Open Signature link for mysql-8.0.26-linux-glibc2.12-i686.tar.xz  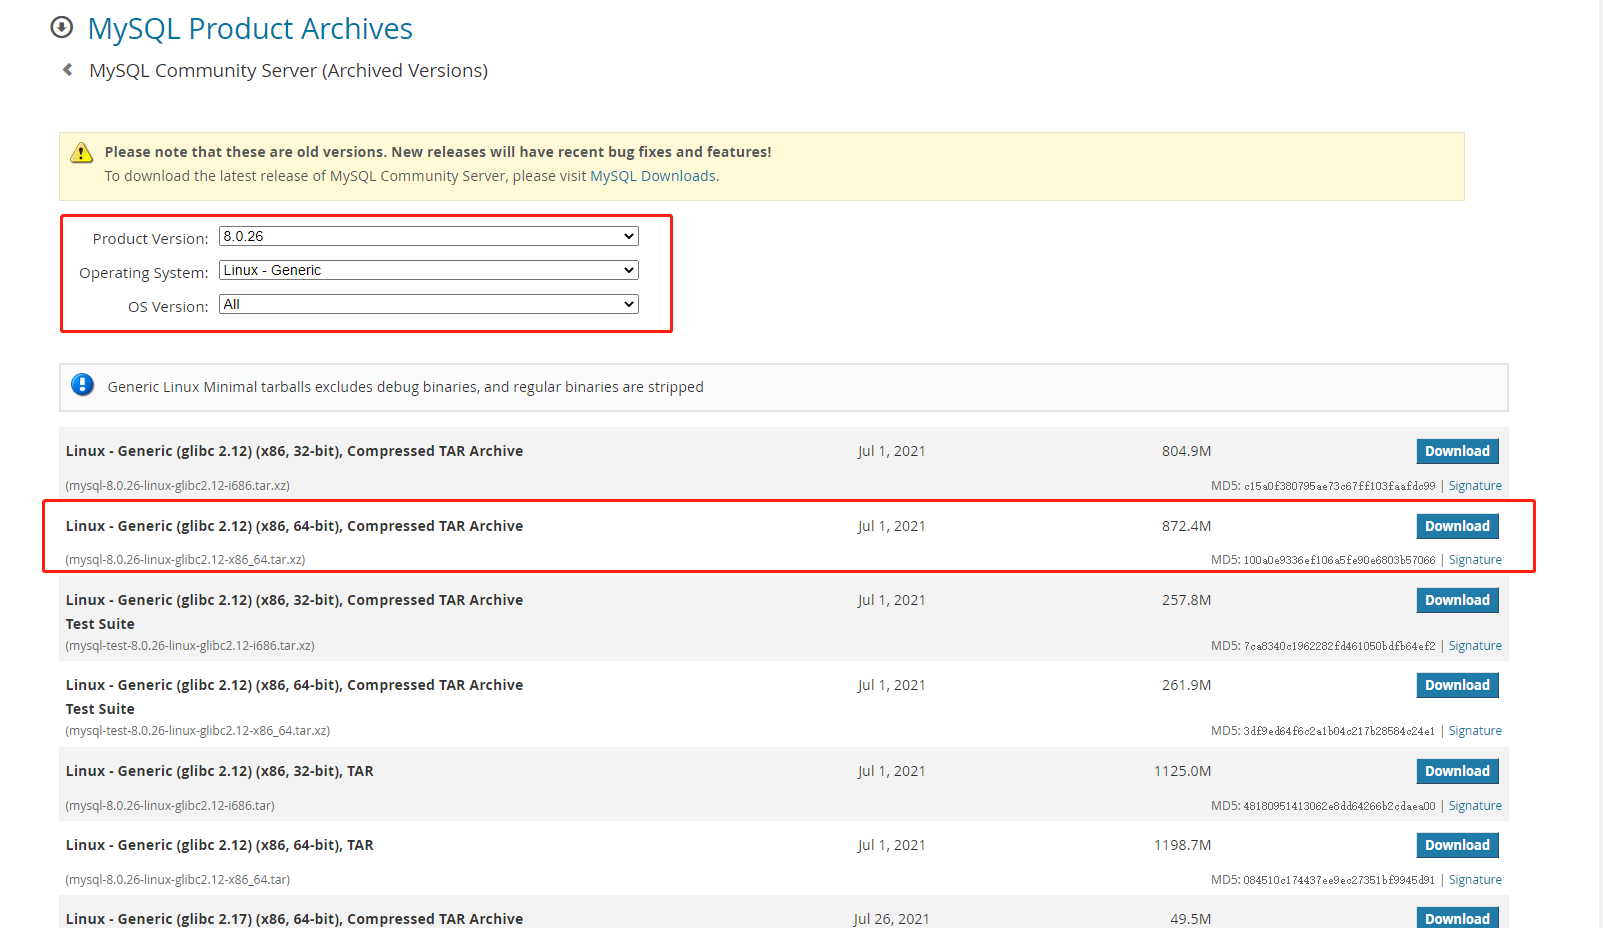[1475, 486]
